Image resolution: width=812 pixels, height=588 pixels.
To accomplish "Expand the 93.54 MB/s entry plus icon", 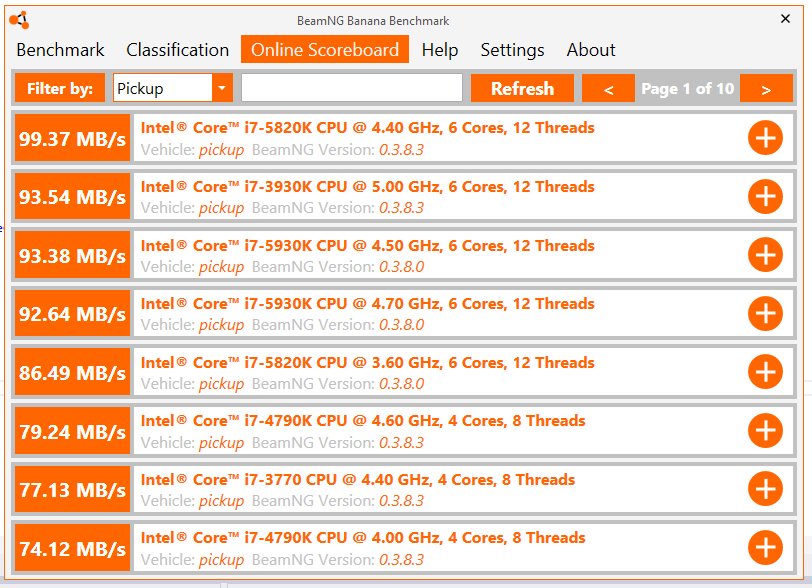I will [x=765, y=197].
